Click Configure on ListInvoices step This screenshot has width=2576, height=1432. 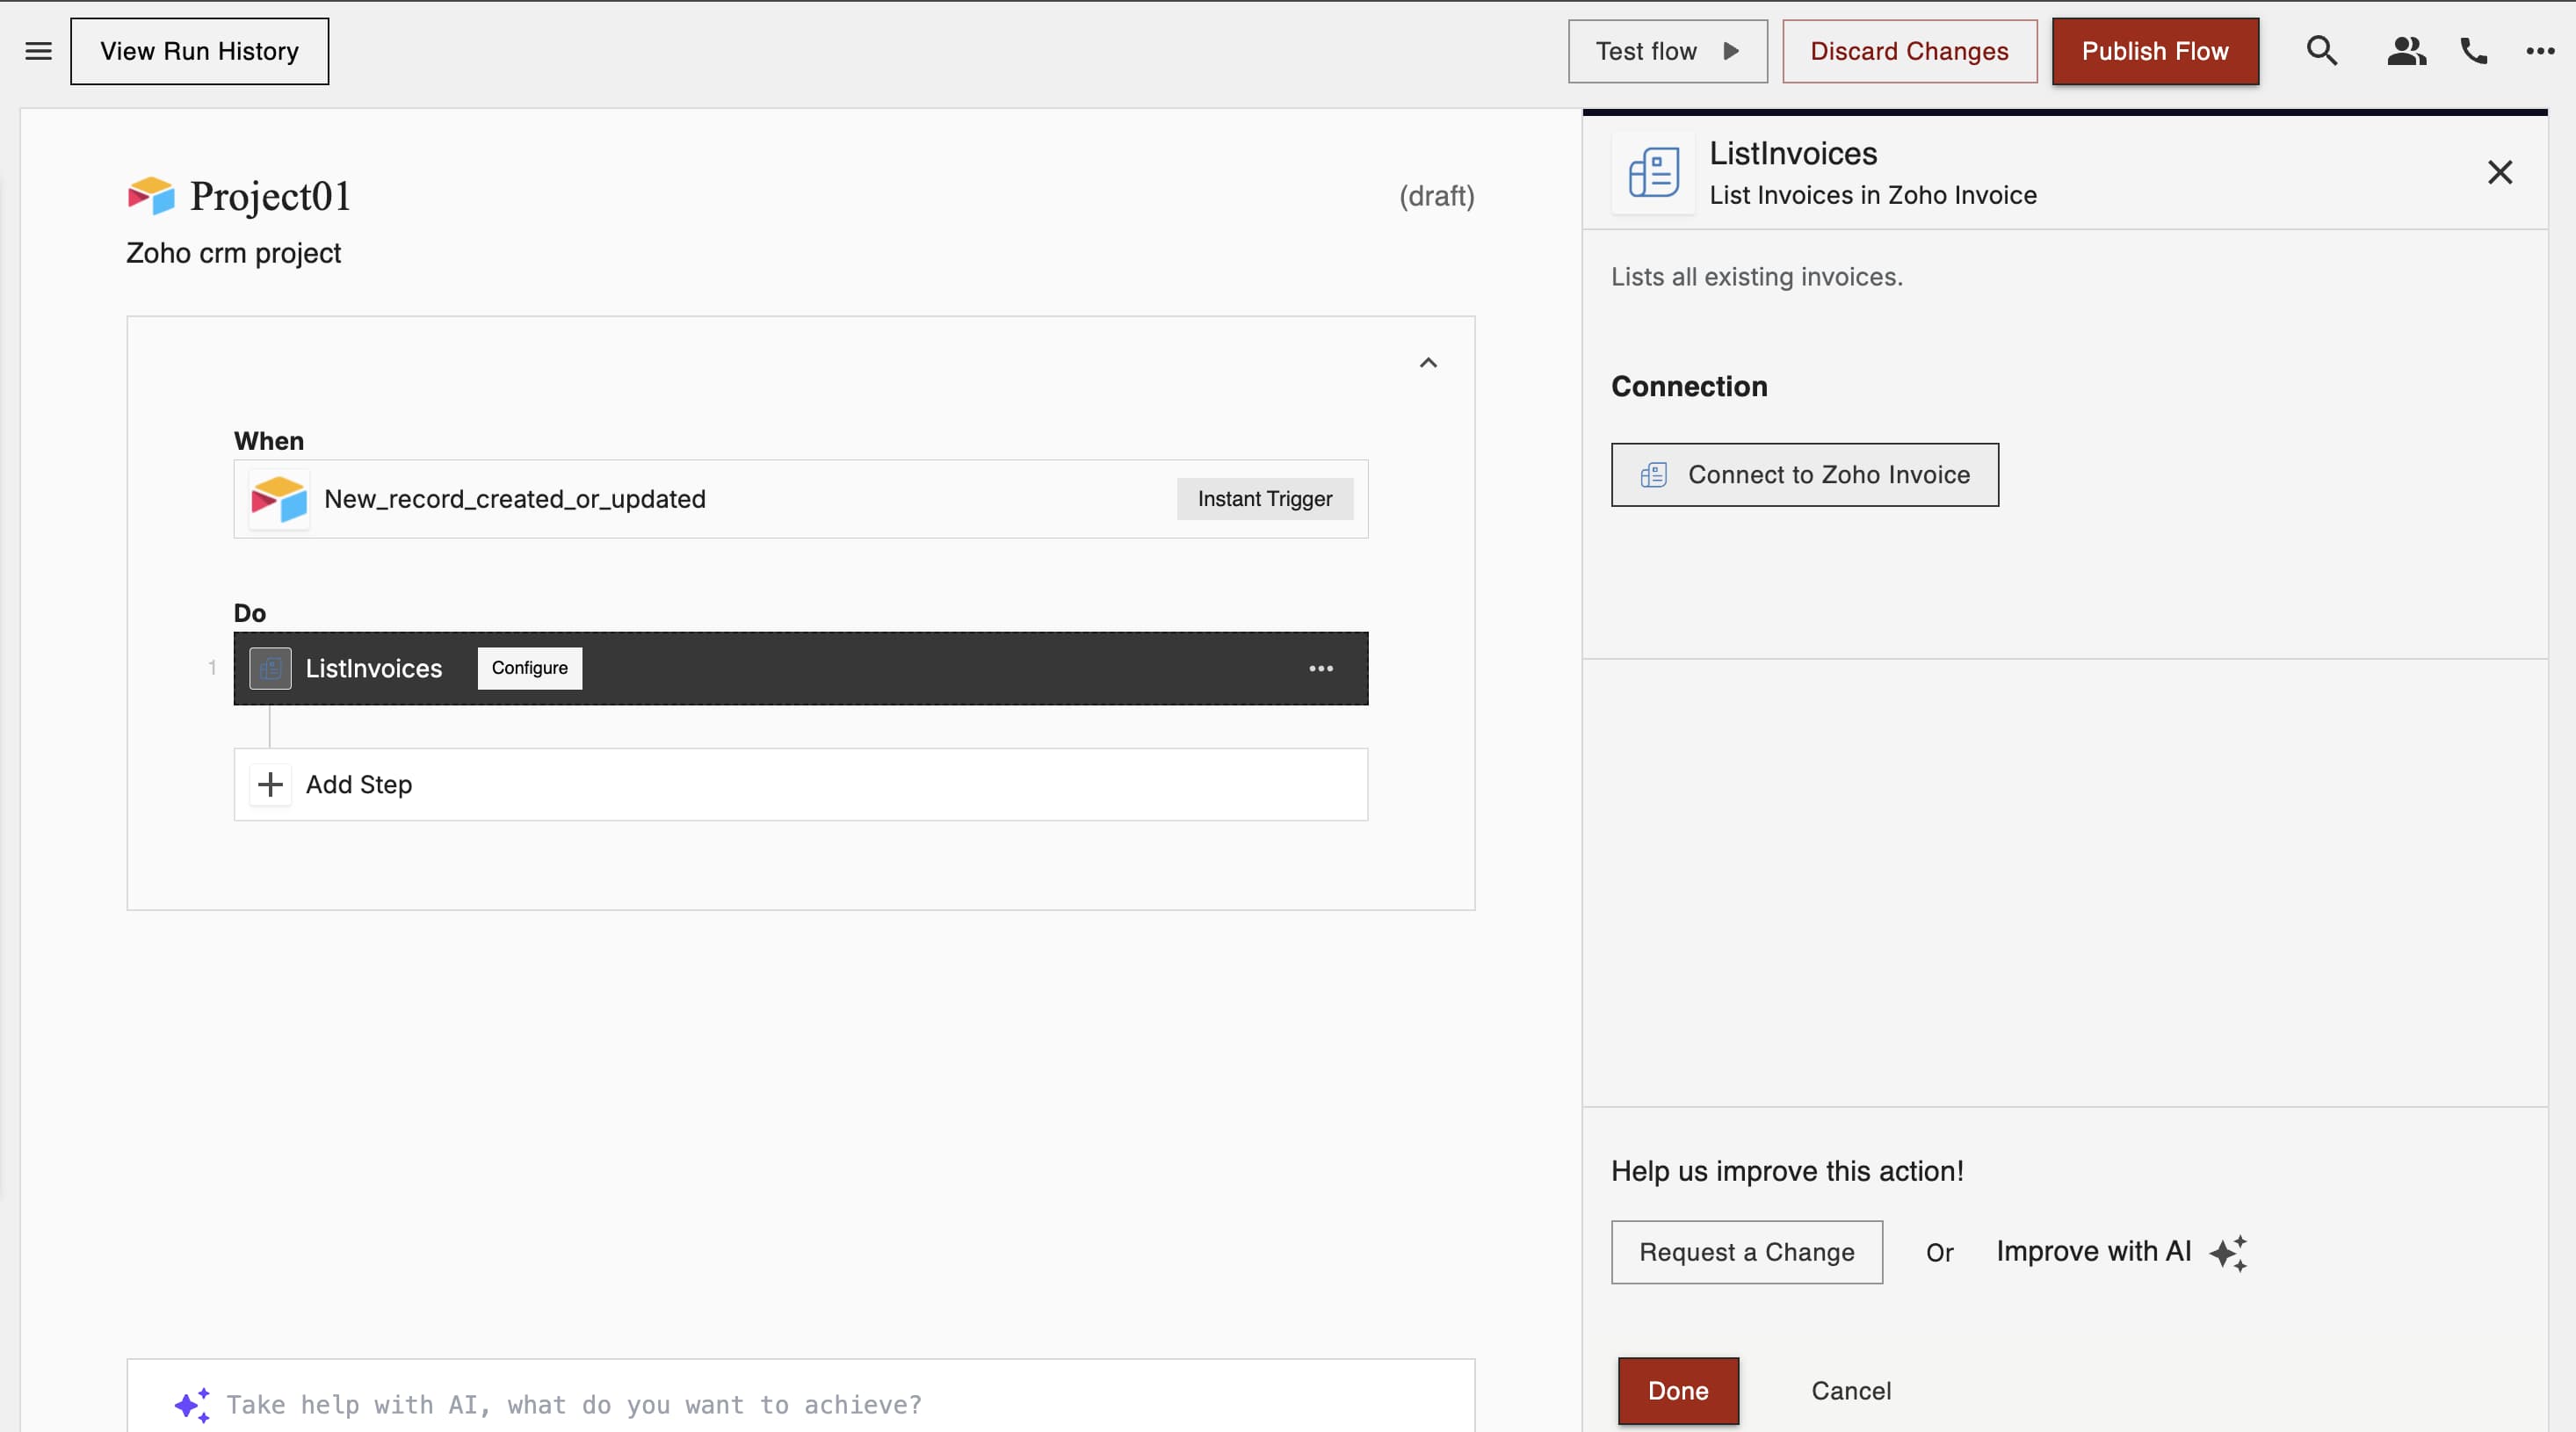point(530,668)
